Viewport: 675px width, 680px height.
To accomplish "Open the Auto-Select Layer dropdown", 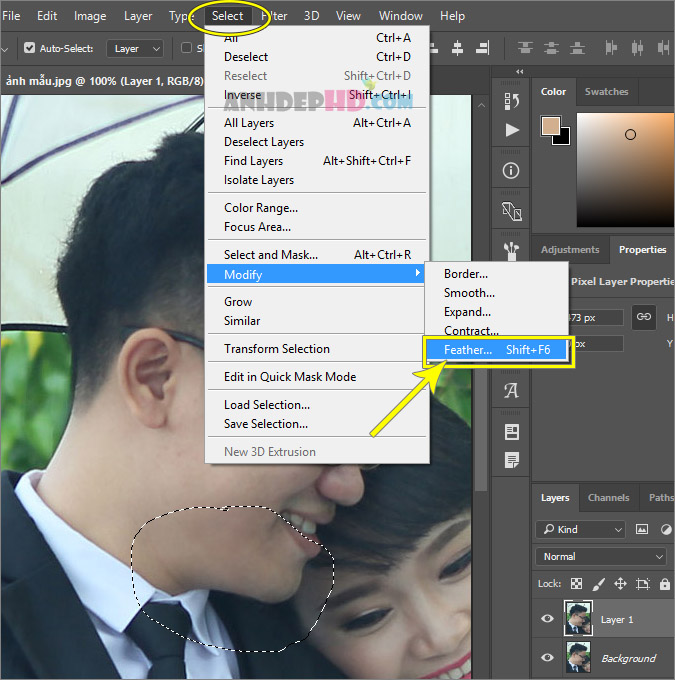I will click(x=135, y=49).
